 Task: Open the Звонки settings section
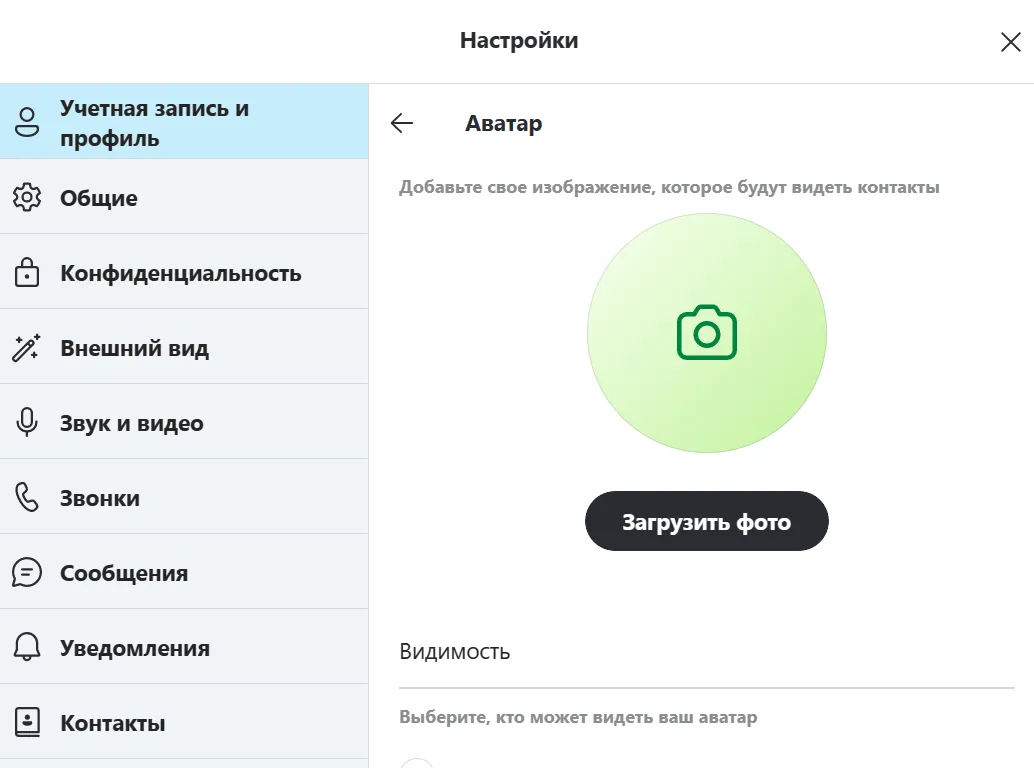pos(184,497)
